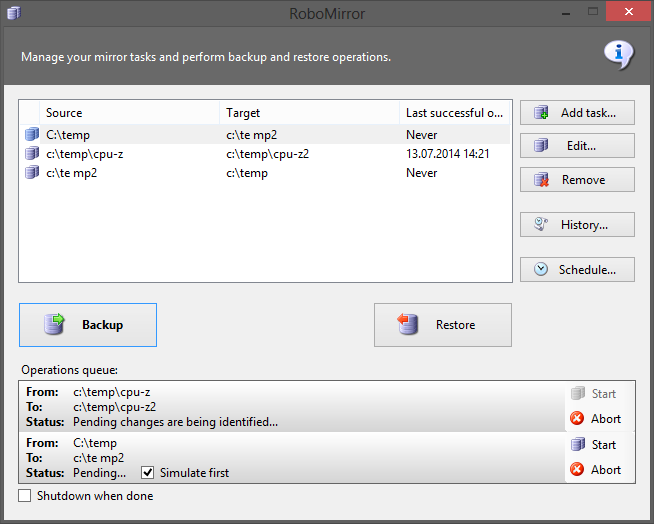Click the Last successful column header

455,113
